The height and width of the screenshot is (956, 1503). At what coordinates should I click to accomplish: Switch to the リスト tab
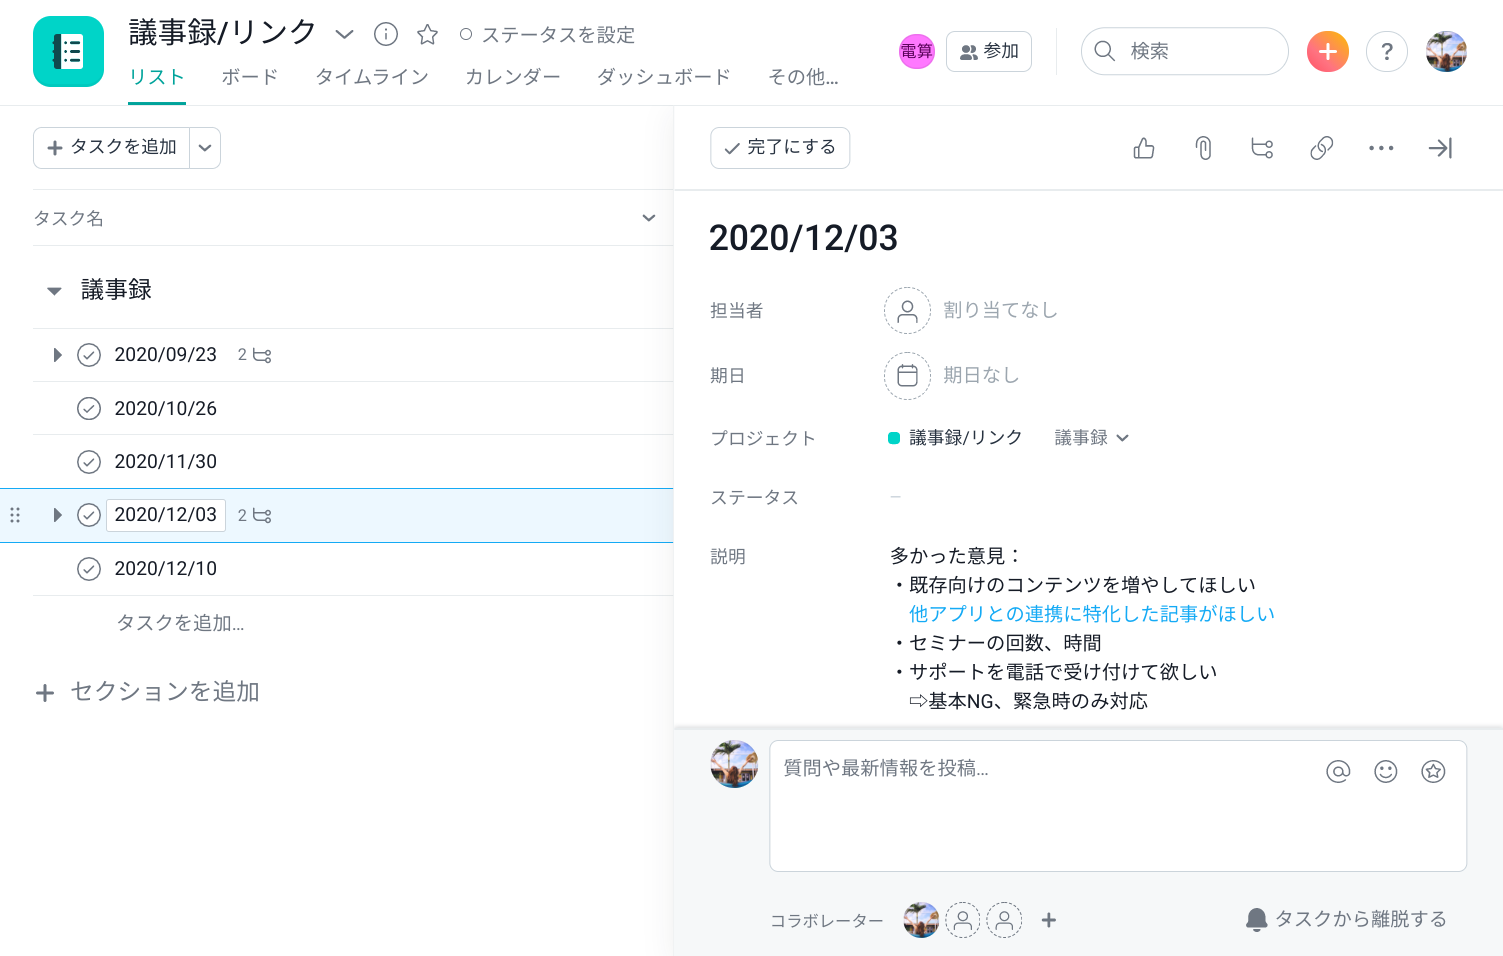tap(157, 77)
